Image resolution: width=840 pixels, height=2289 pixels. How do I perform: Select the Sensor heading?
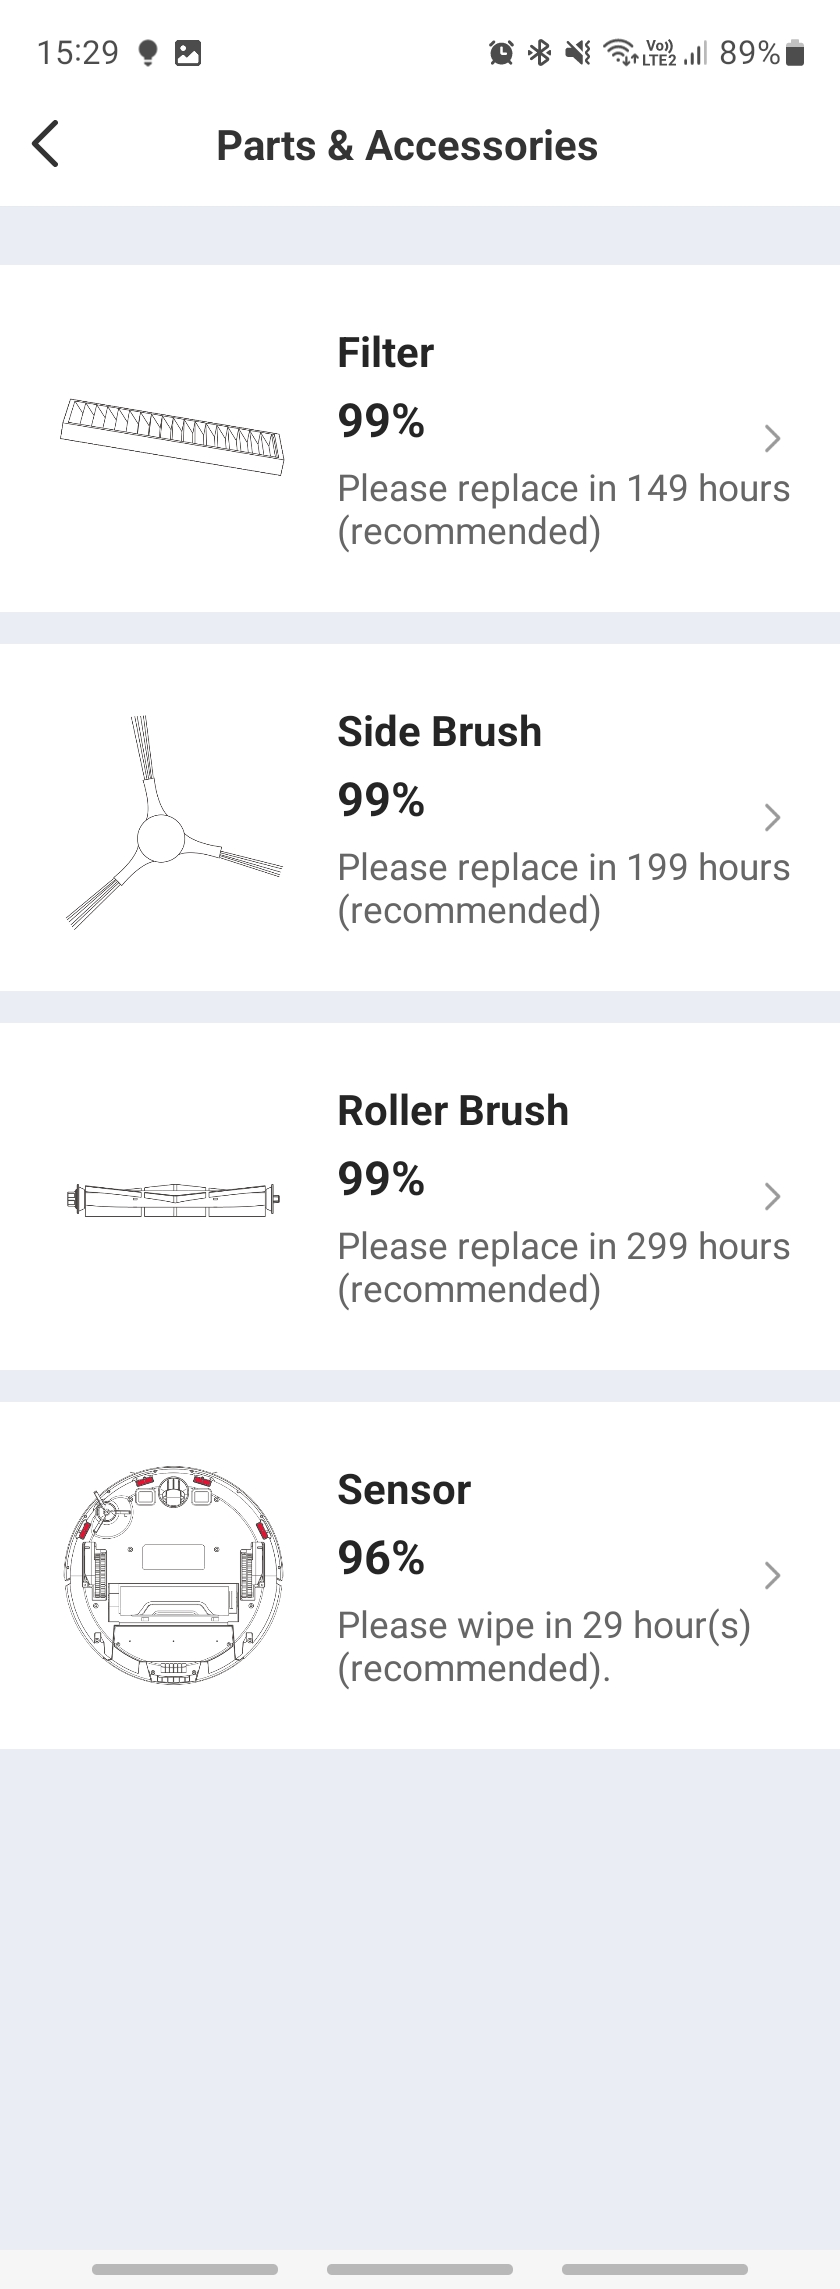pyautogui.click(x=404, y=1490)
